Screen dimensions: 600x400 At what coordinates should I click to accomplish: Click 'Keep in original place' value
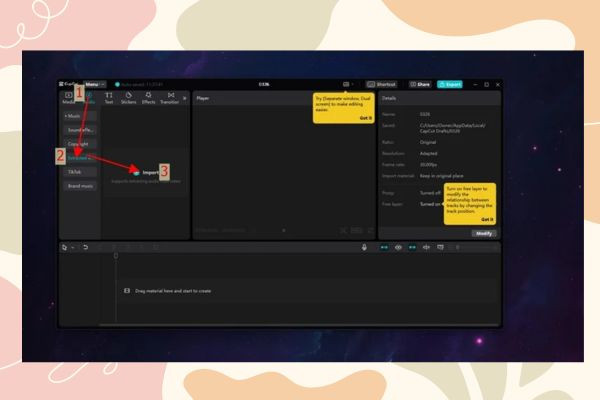coord(442,176)
